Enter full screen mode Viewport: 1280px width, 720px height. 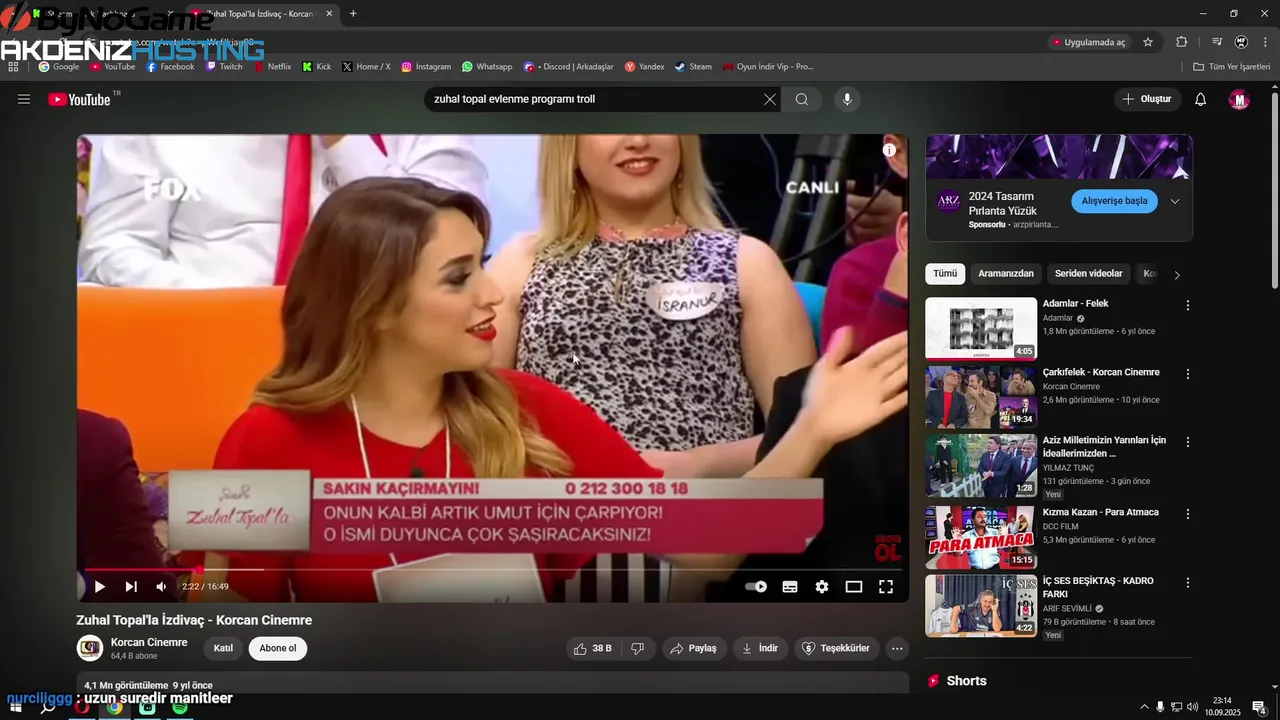pos(886,587)
